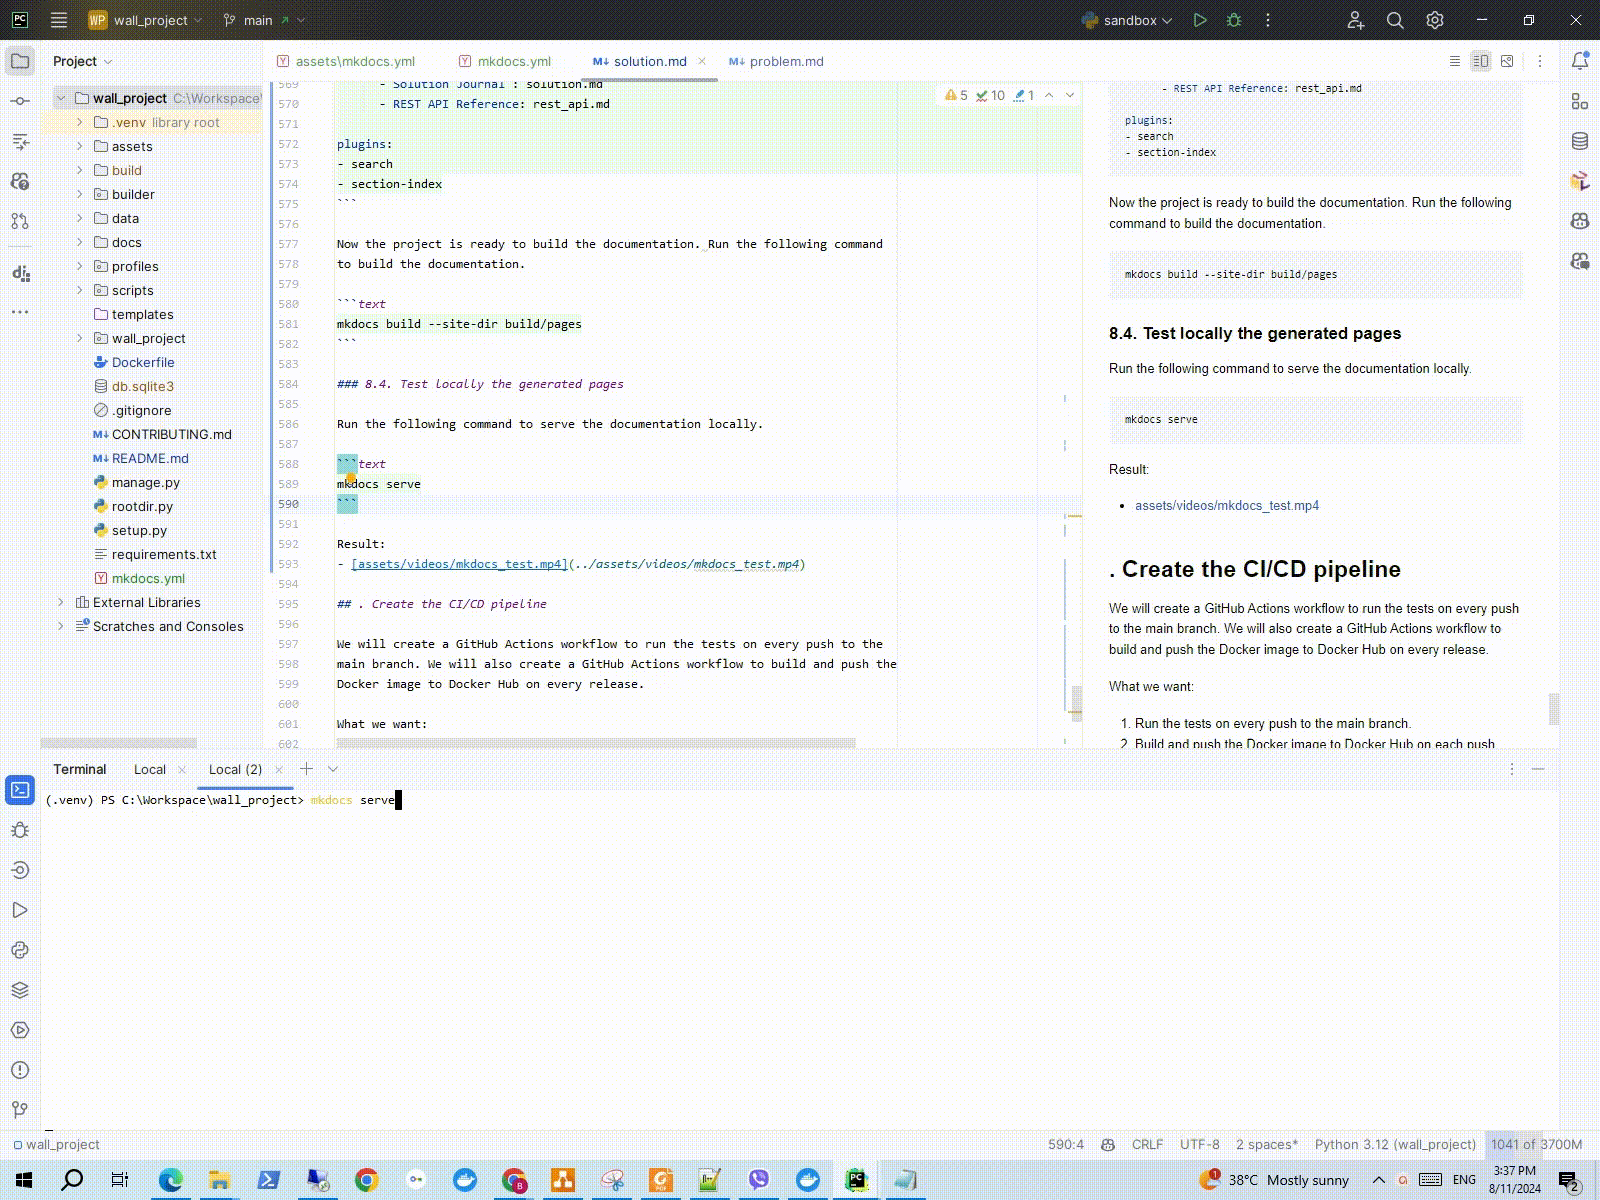Switch to editor and preview view
Viewport: 1600px width, 1200px height.
[1481, 61]
